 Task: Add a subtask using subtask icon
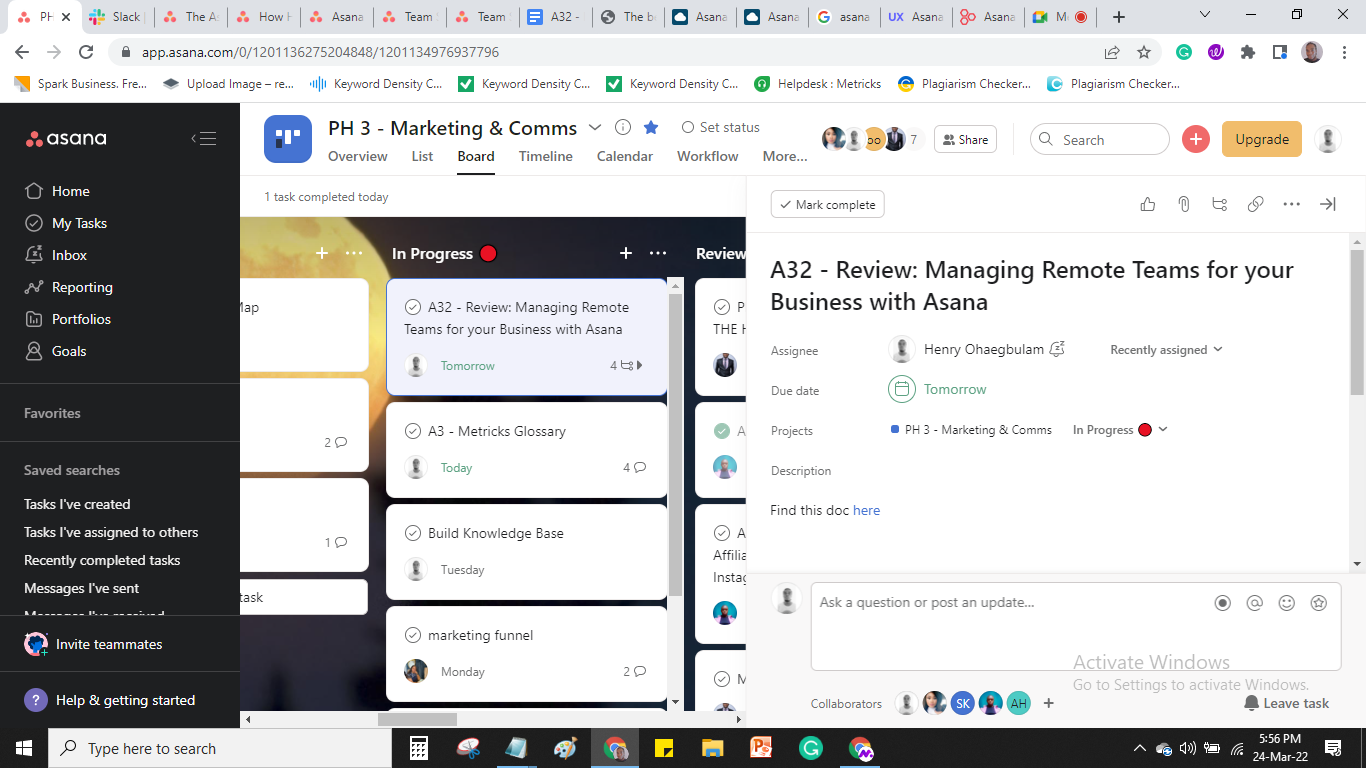click(x=1219, y=204)
